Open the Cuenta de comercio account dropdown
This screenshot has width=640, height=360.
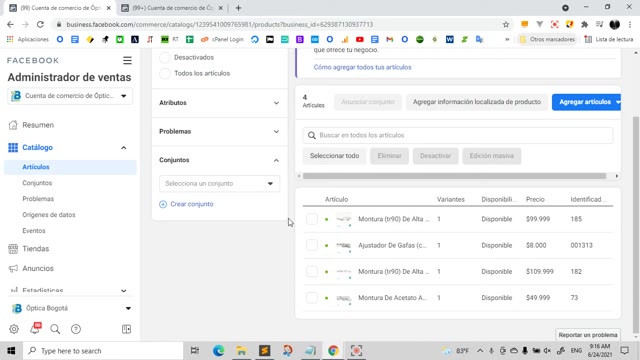pos(70,96)
